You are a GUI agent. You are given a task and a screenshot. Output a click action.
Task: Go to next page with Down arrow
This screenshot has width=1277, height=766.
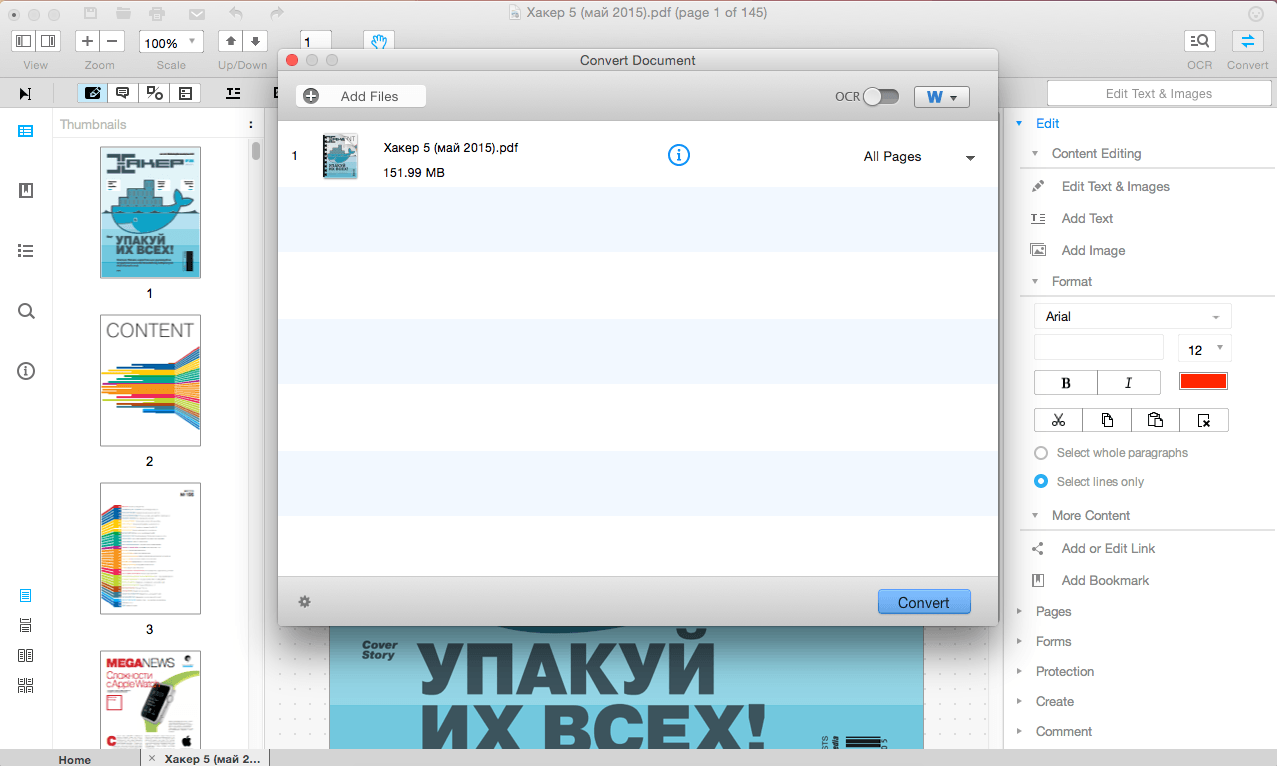255,42
